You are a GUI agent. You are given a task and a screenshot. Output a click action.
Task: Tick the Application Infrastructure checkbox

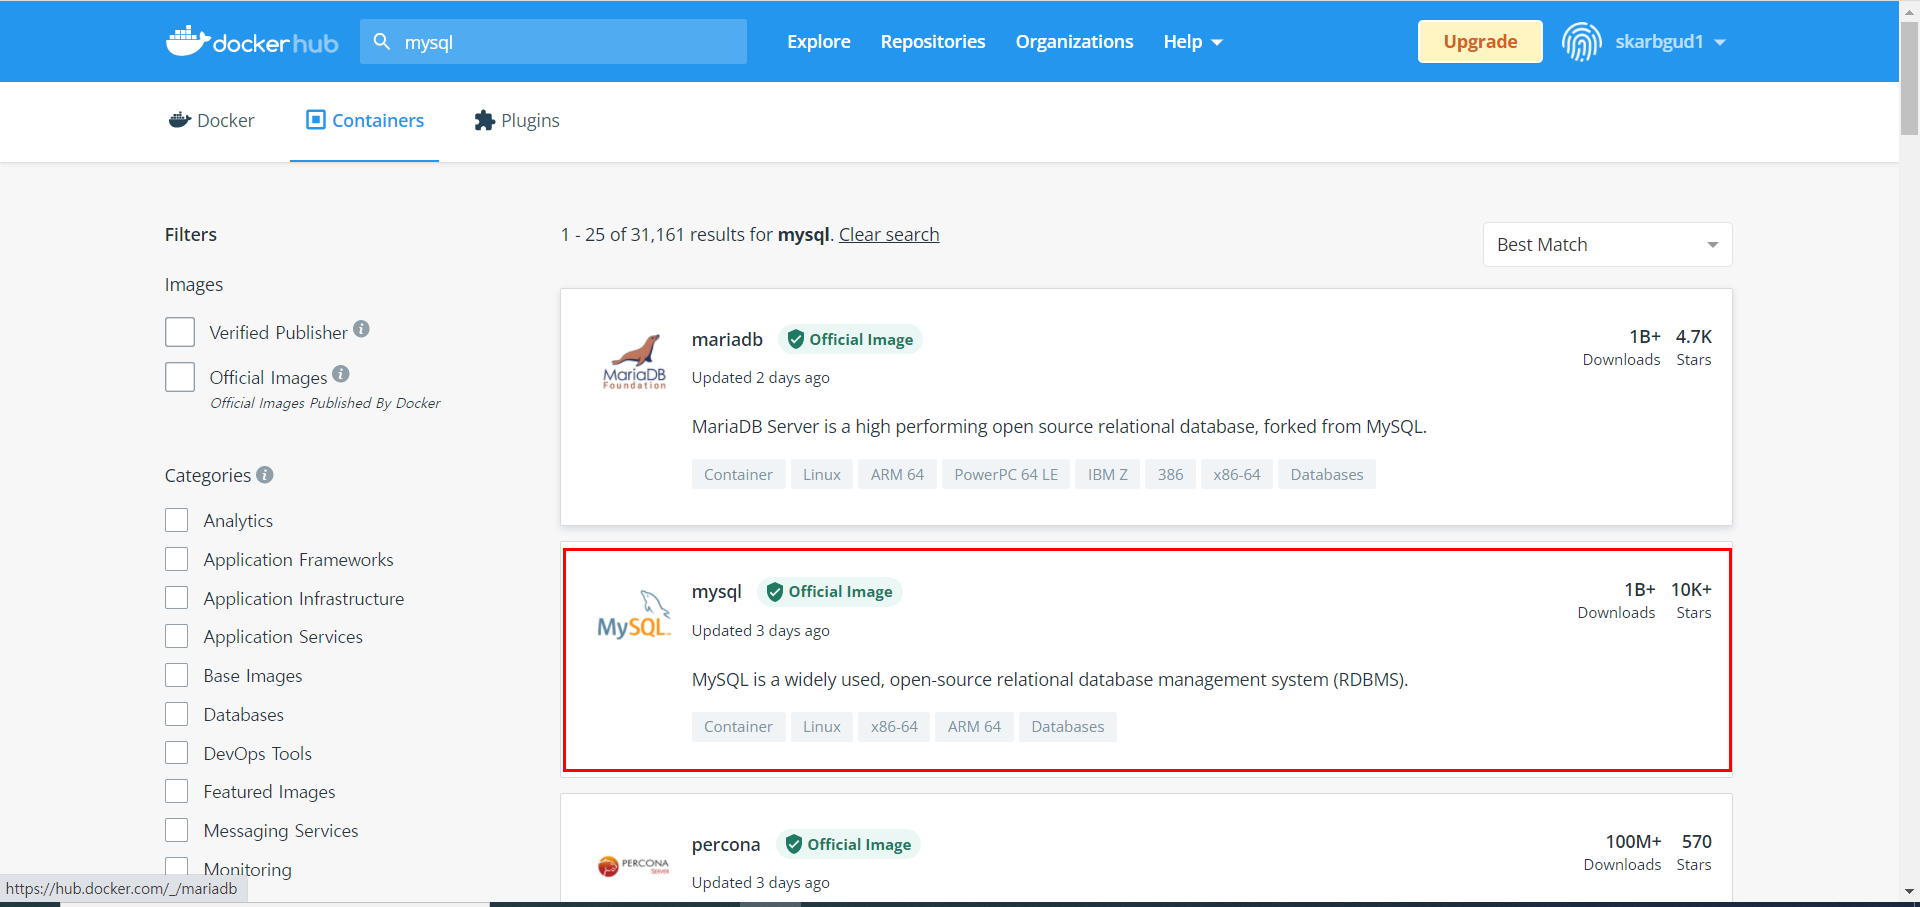pyautogui.click(x=177, y=598)
